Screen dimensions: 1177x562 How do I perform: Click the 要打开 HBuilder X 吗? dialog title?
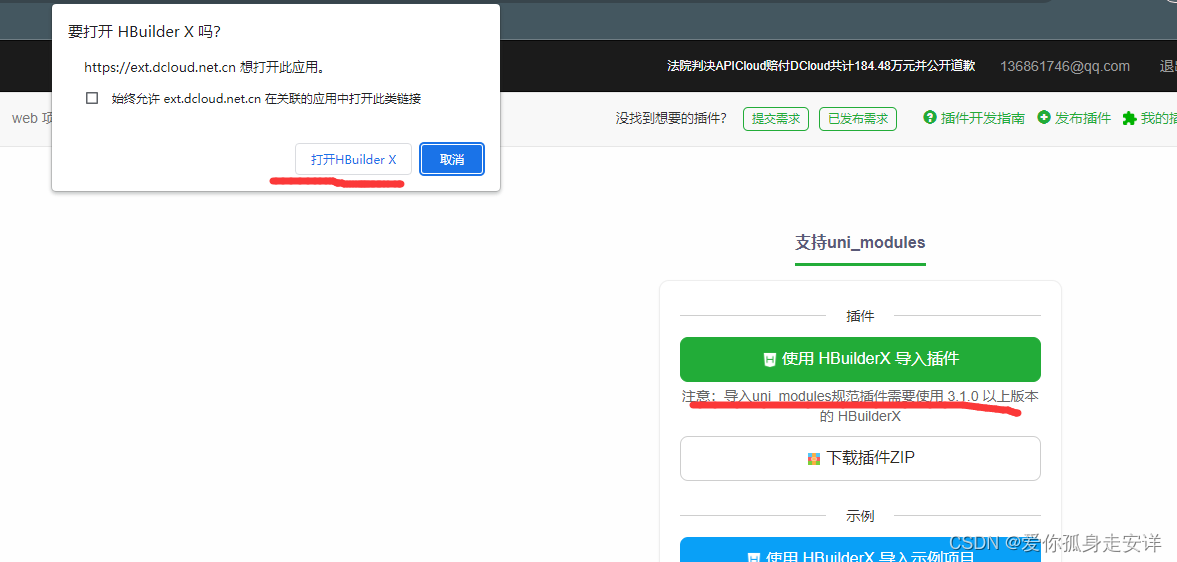[x=144, y=32]
